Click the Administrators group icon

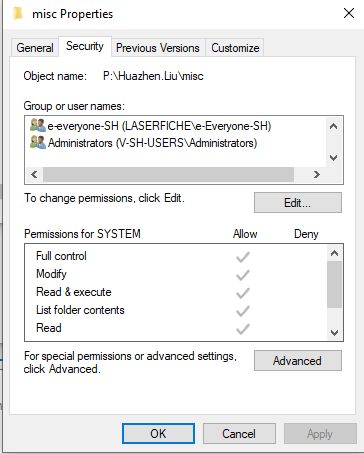[38, 142]
